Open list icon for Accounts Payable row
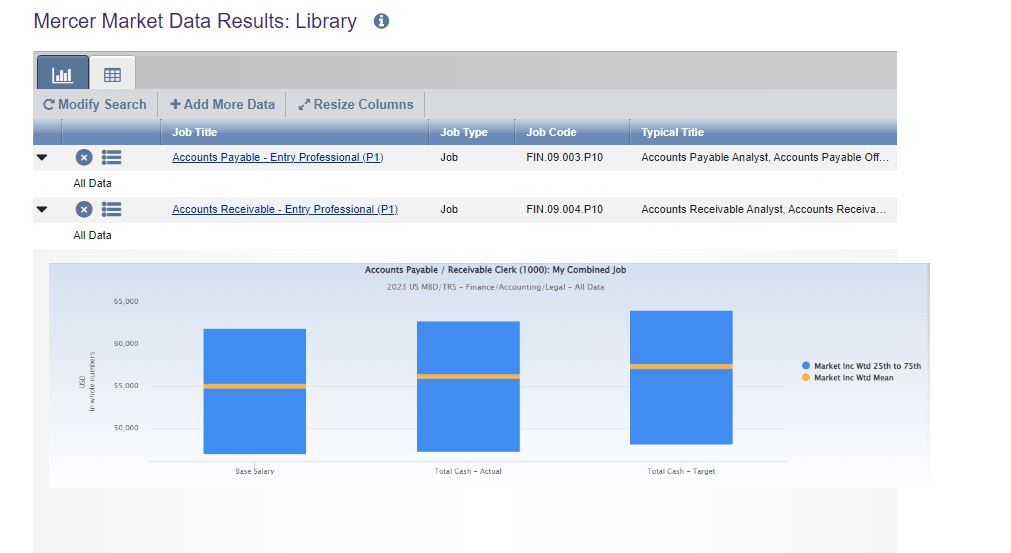 point(112,157)
